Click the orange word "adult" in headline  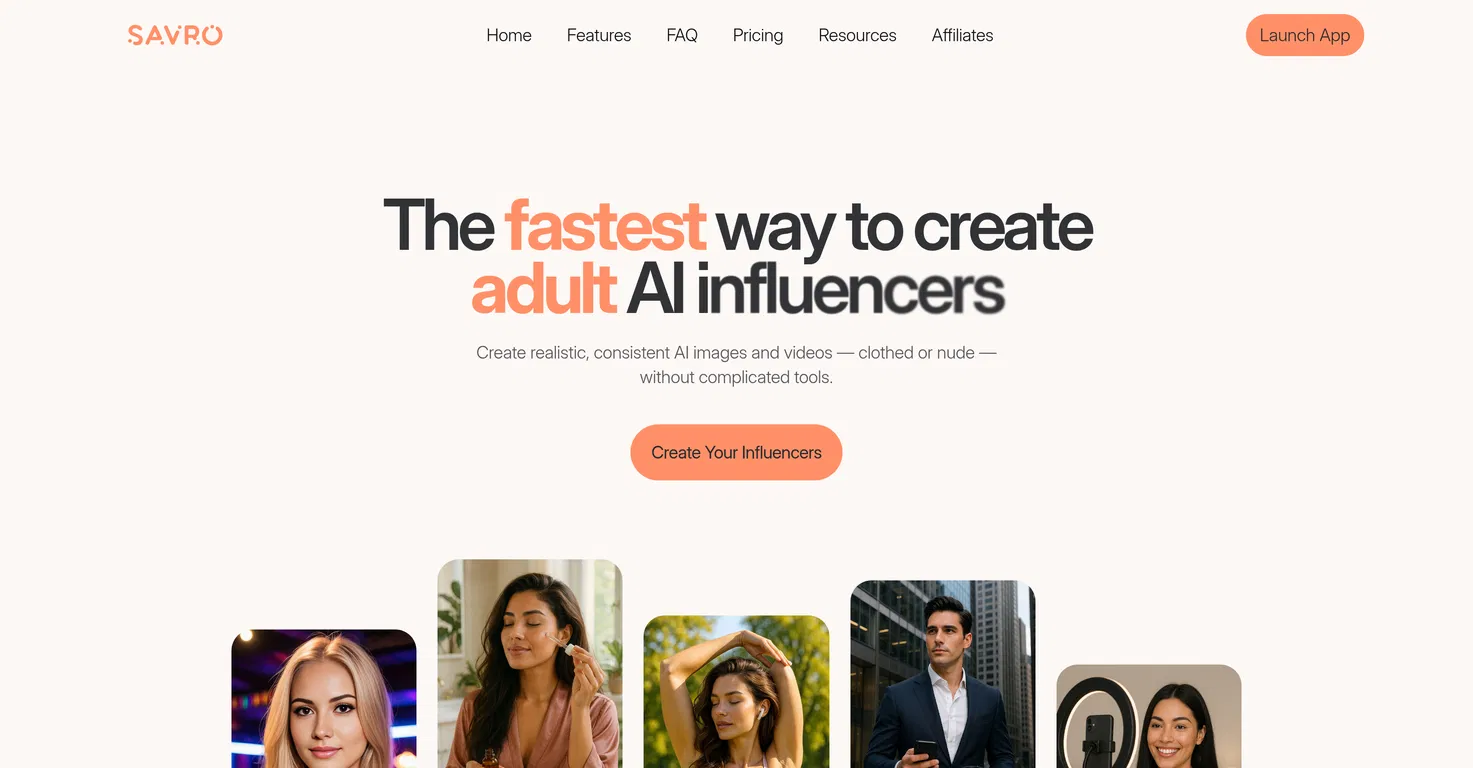(544, 290)
